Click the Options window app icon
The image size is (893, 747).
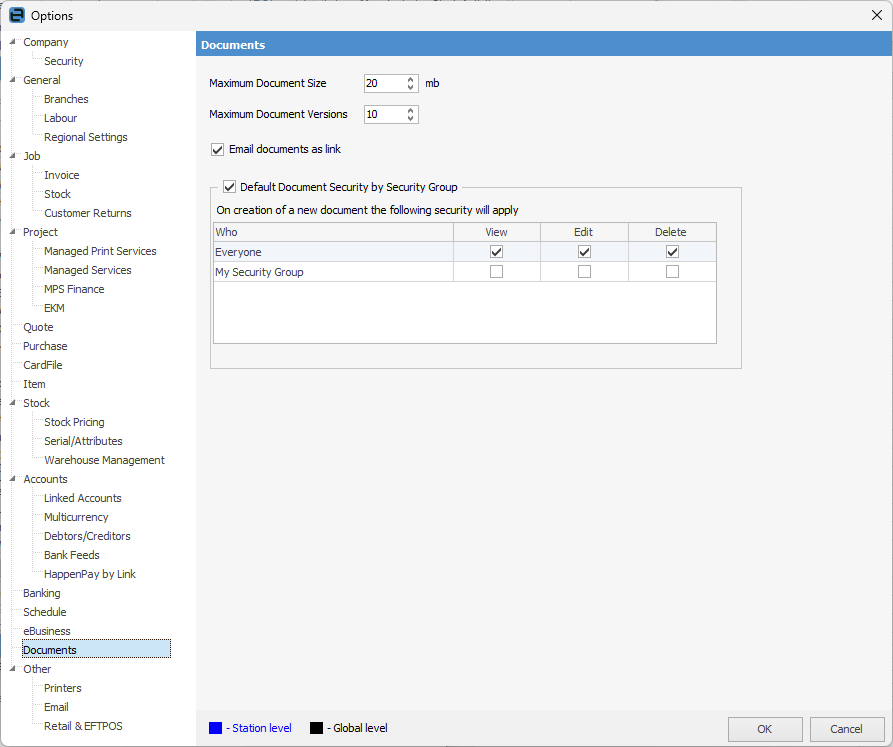click(x=16, y=15)
